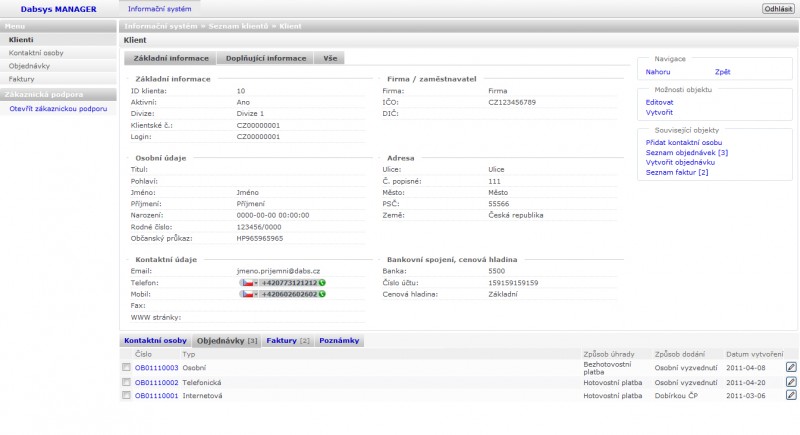This screenshot has width=800, height=435.
Task: Open order number OB01110002 link
Action: pyautogui.click(x=156, y=382)
